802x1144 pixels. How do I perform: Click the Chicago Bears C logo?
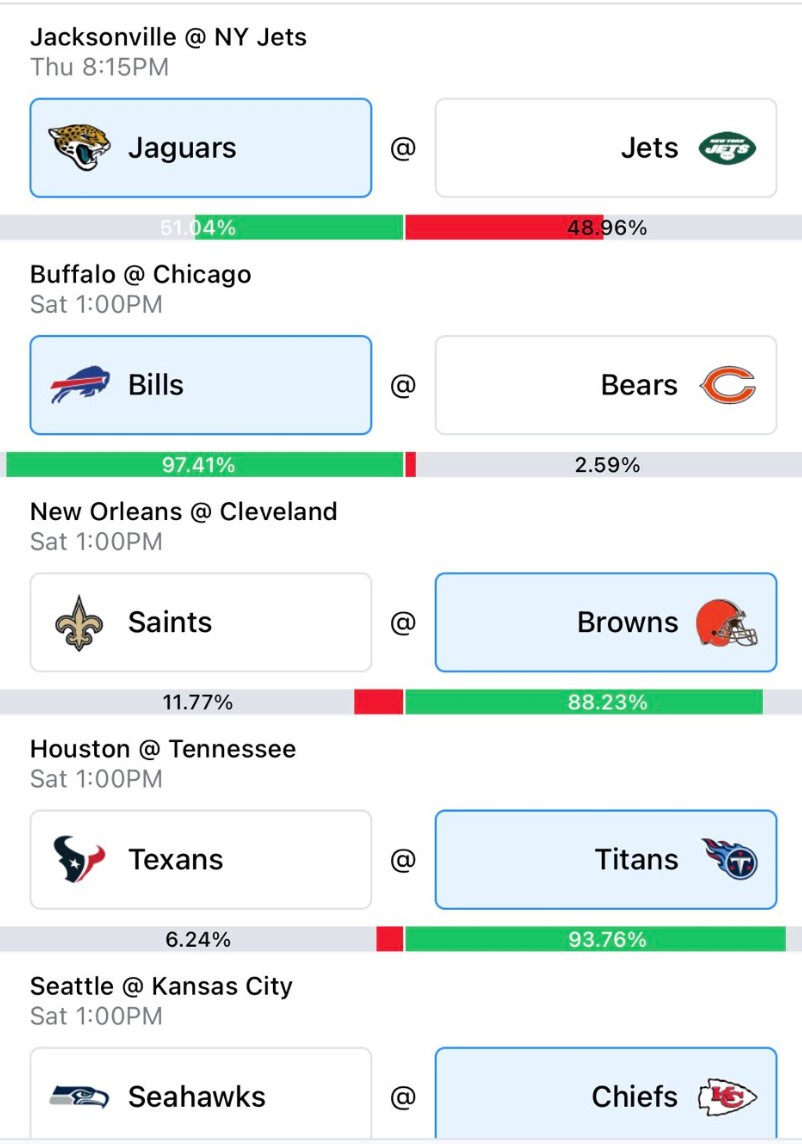point(728,385)
